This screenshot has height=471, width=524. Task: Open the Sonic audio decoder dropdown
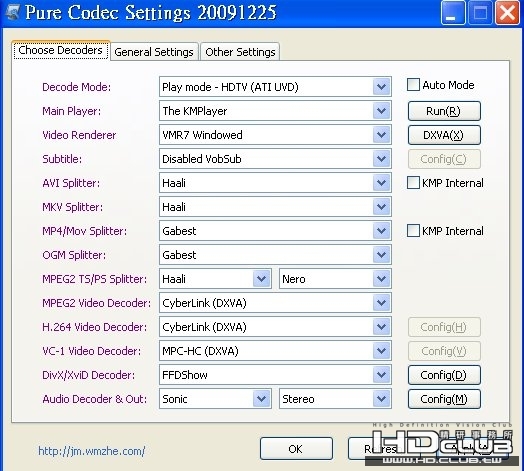click(215, 399)
